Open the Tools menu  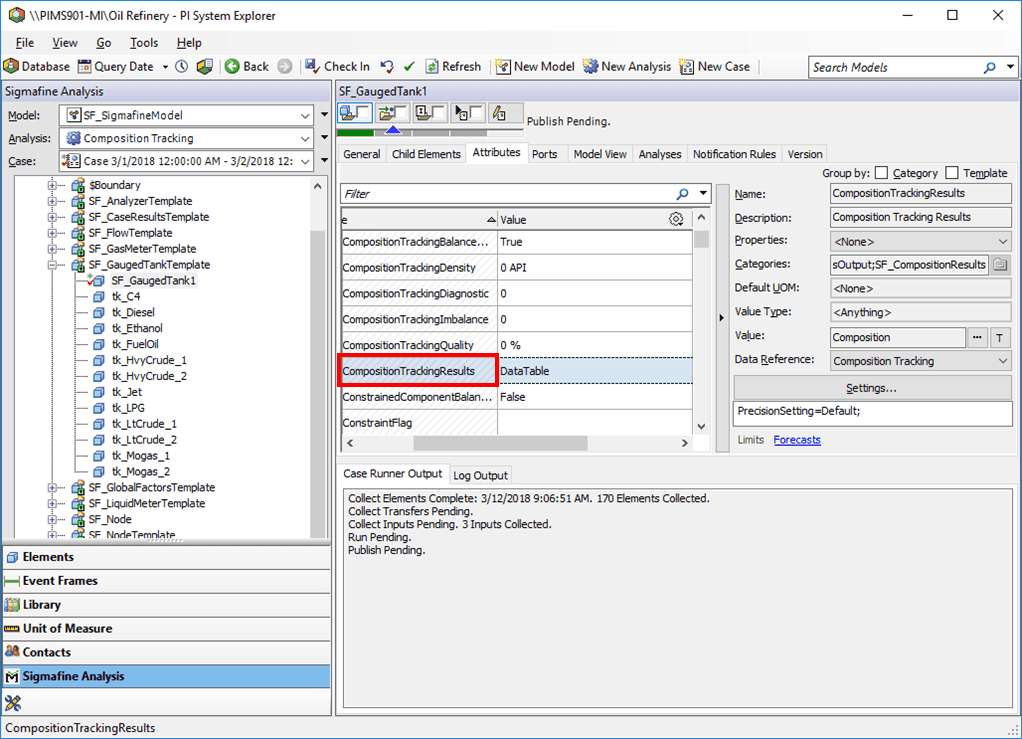pos(144,43)
